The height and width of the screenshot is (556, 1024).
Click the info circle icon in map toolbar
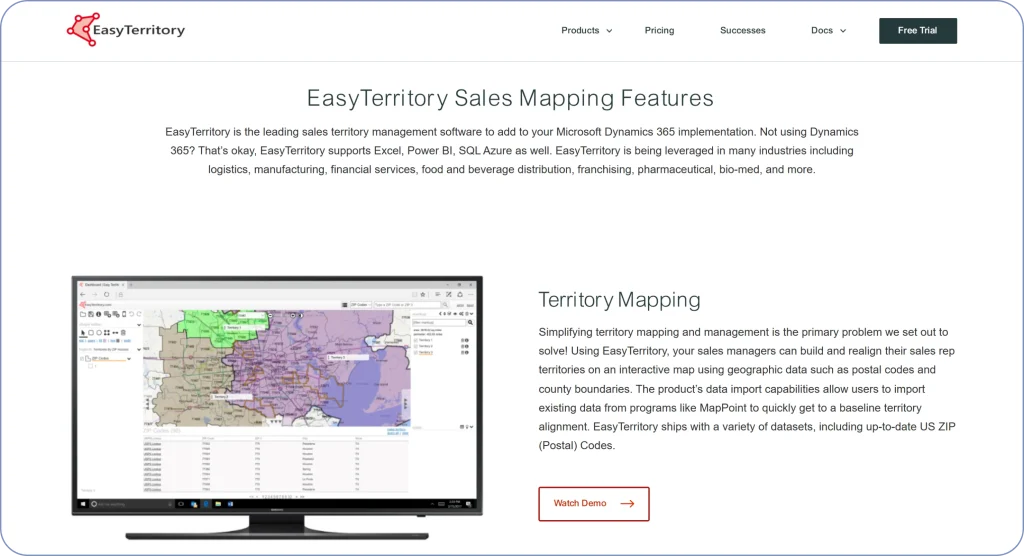click(99, 314)
